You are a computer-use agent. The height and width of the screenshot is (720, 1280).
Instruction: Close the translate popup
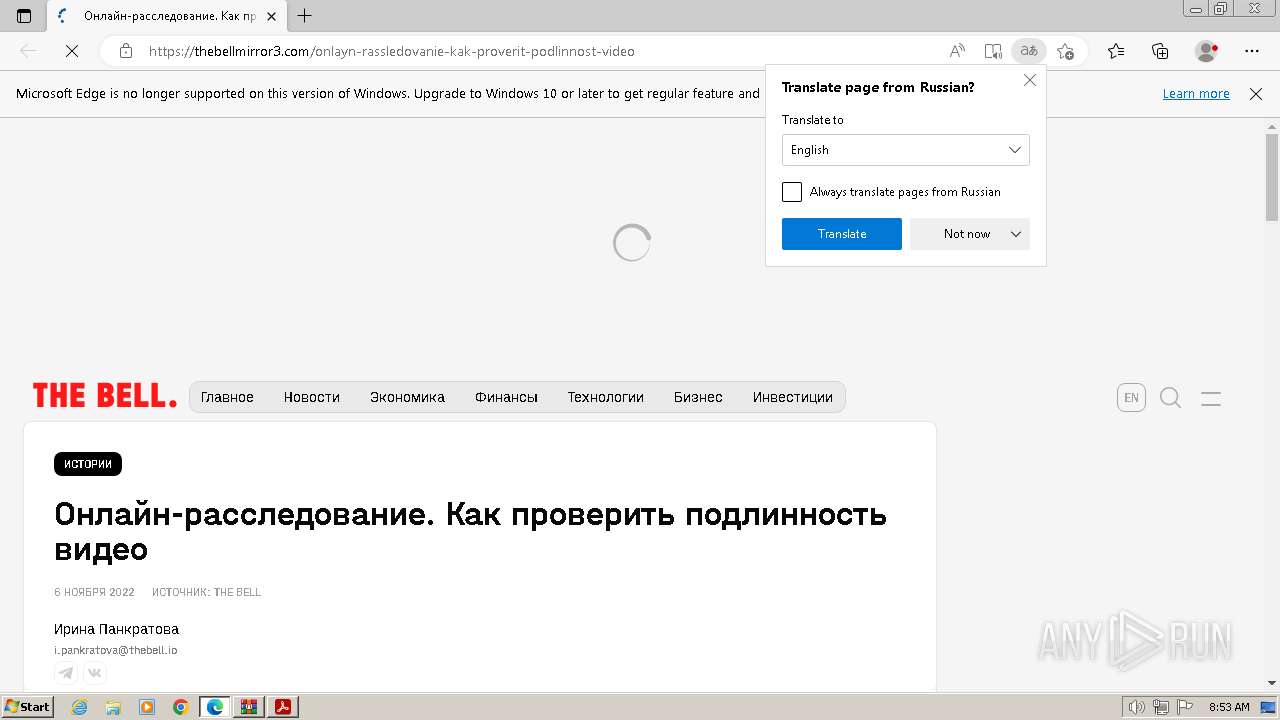tap(1030, 80)
